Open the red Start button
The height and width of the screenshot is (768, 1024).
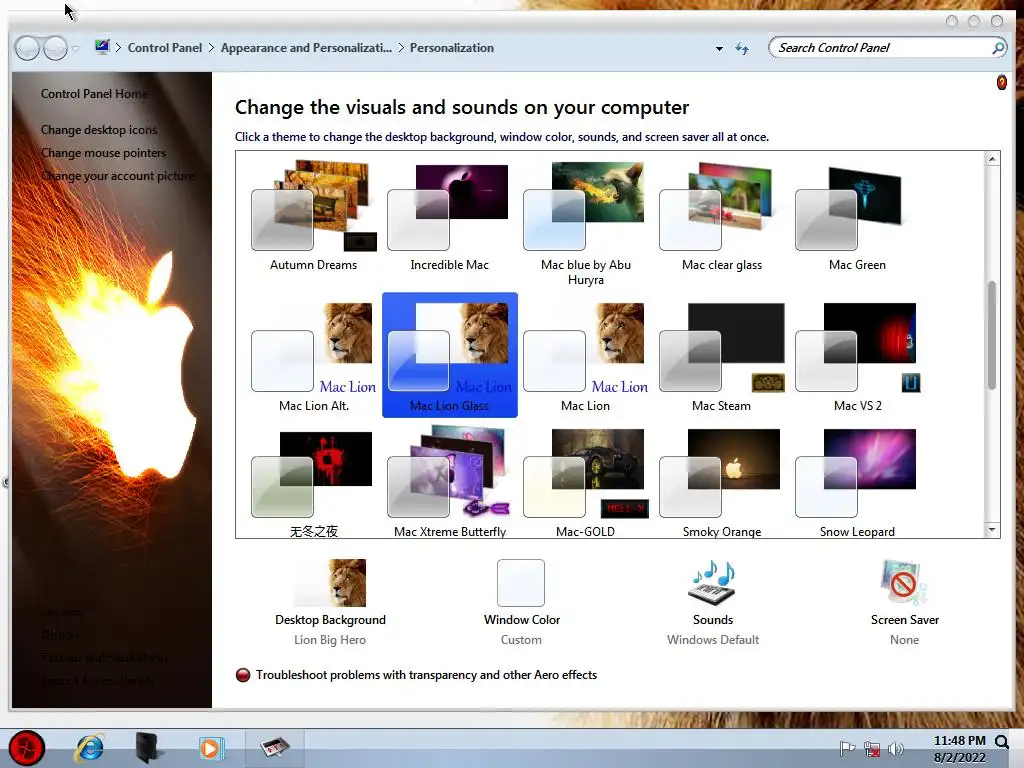tap(27, 748)
